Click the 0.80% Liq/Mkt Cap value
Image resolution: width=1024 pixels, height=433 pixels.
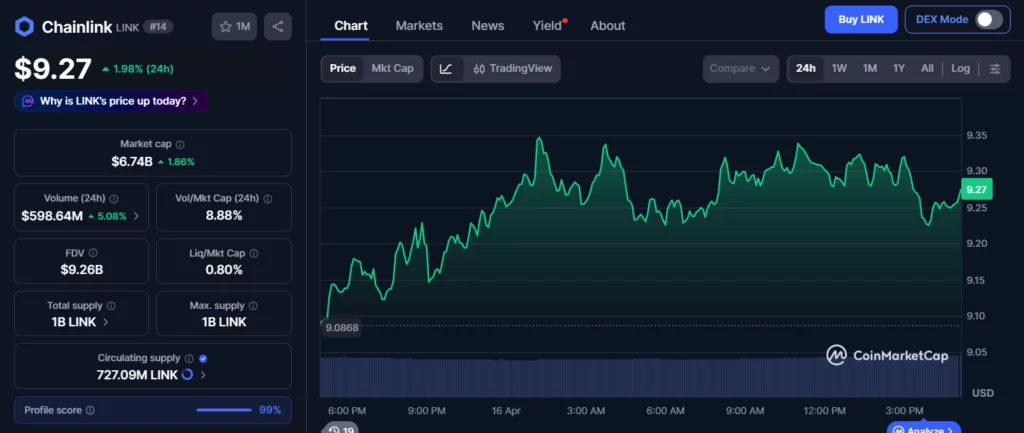click(x=224, y=270)
